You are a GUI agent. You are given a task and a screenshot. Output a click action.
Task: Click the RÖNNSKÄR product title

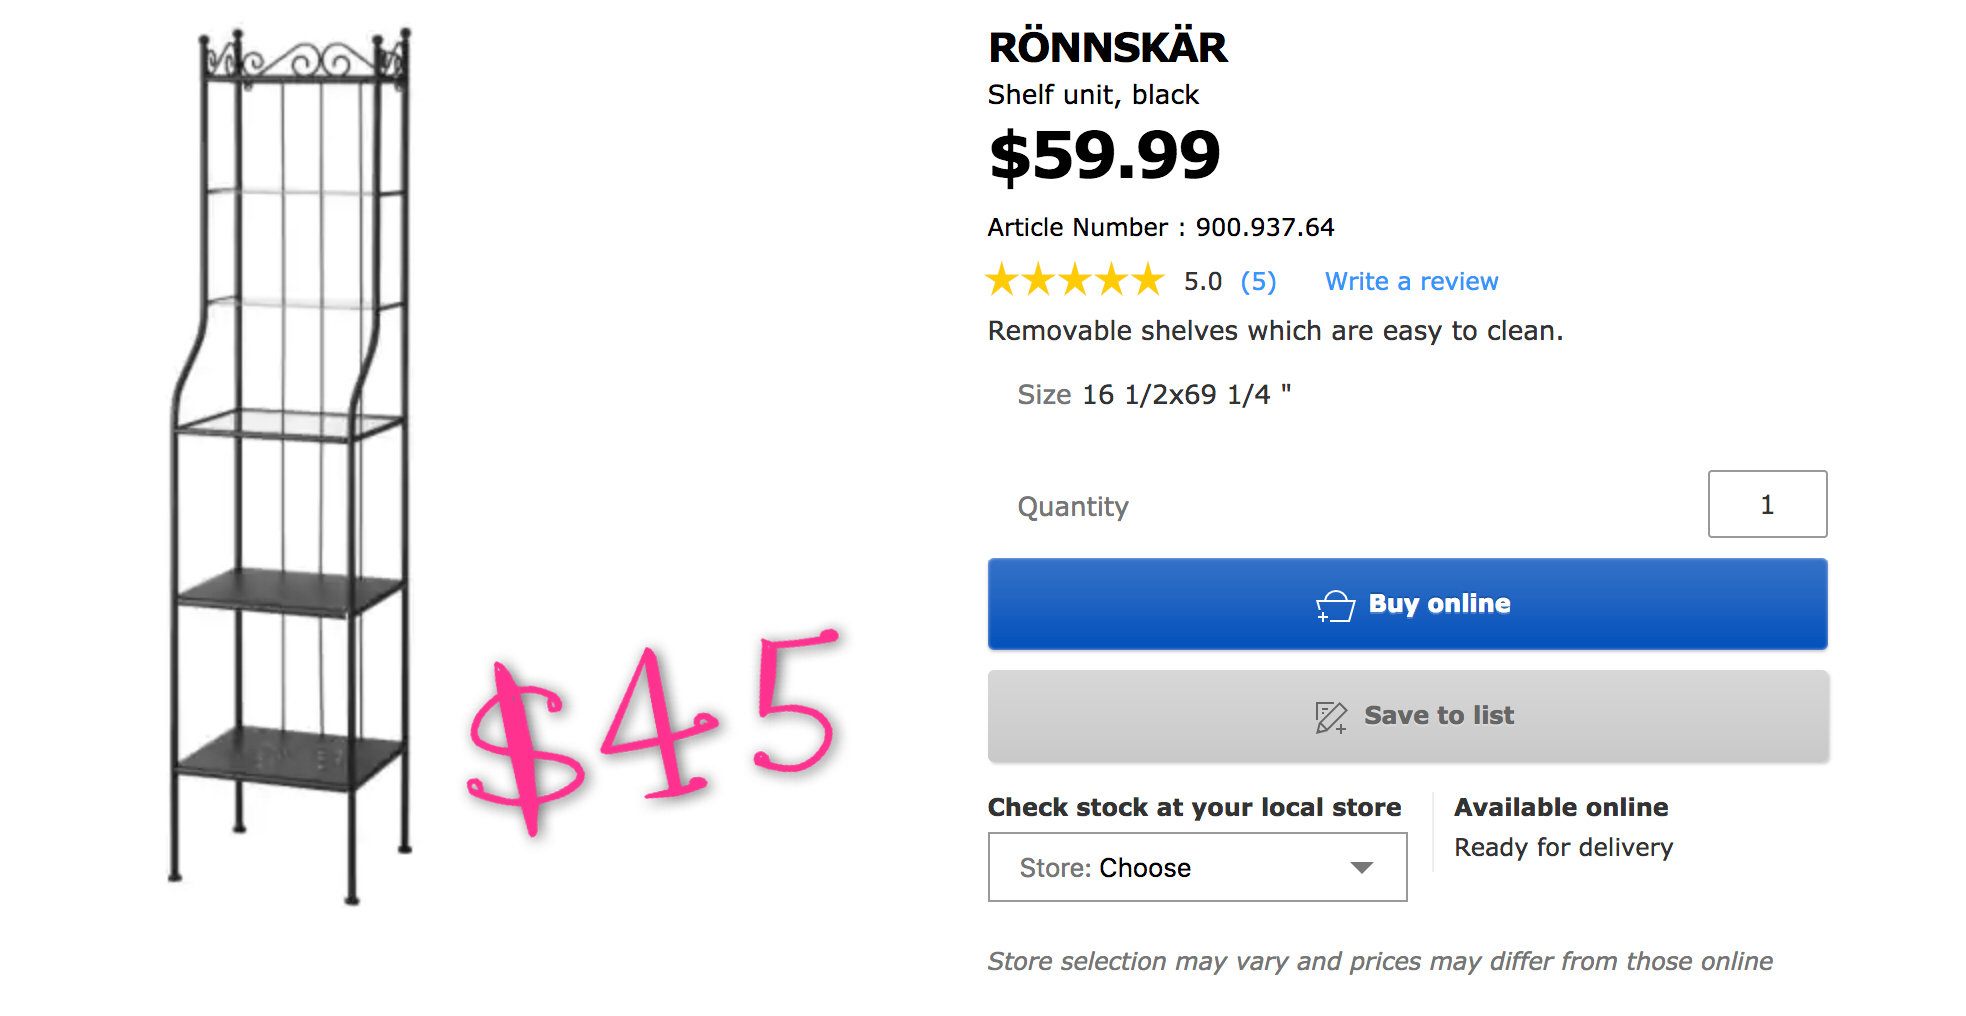coord(1107,48)
